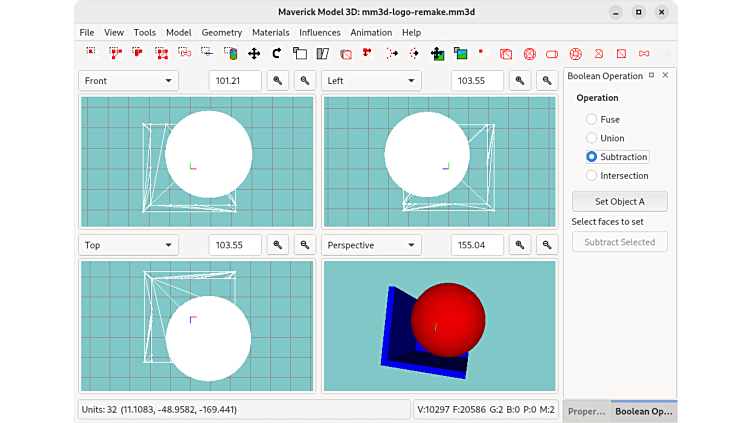Open the Top view dropdown

click(x=128, y=245)
